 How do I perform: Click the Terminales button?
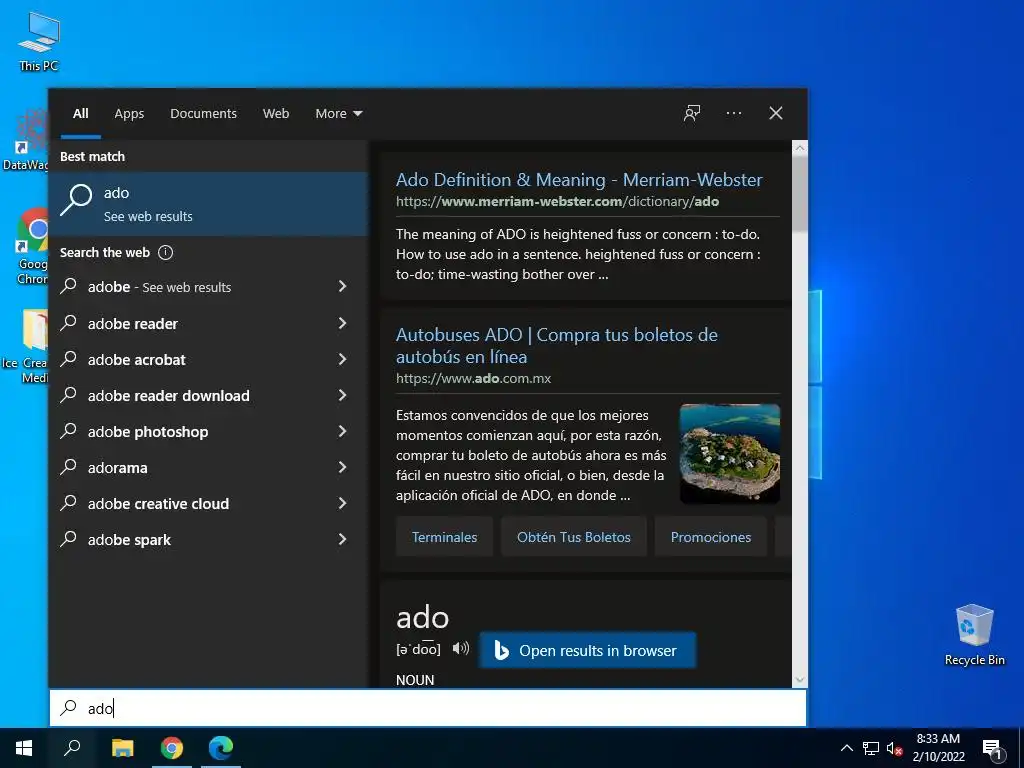click(x=444, y=537)
